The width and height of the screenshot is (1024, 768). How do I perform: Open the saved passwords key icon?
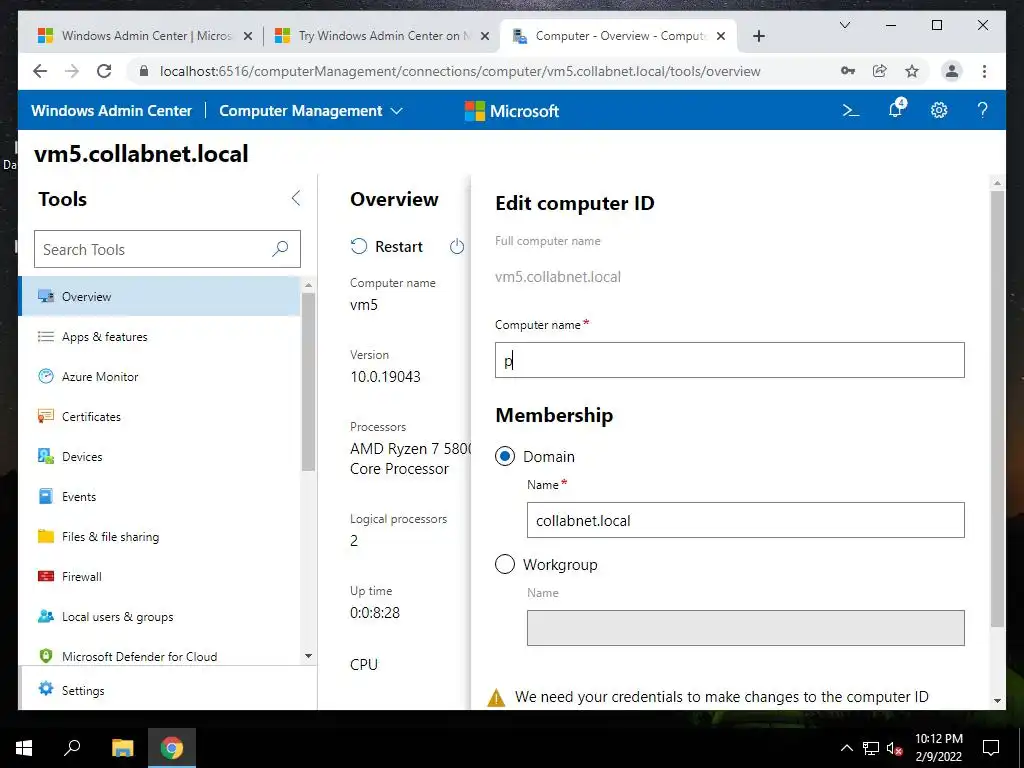pyautogui.click(x=848, y=71)
